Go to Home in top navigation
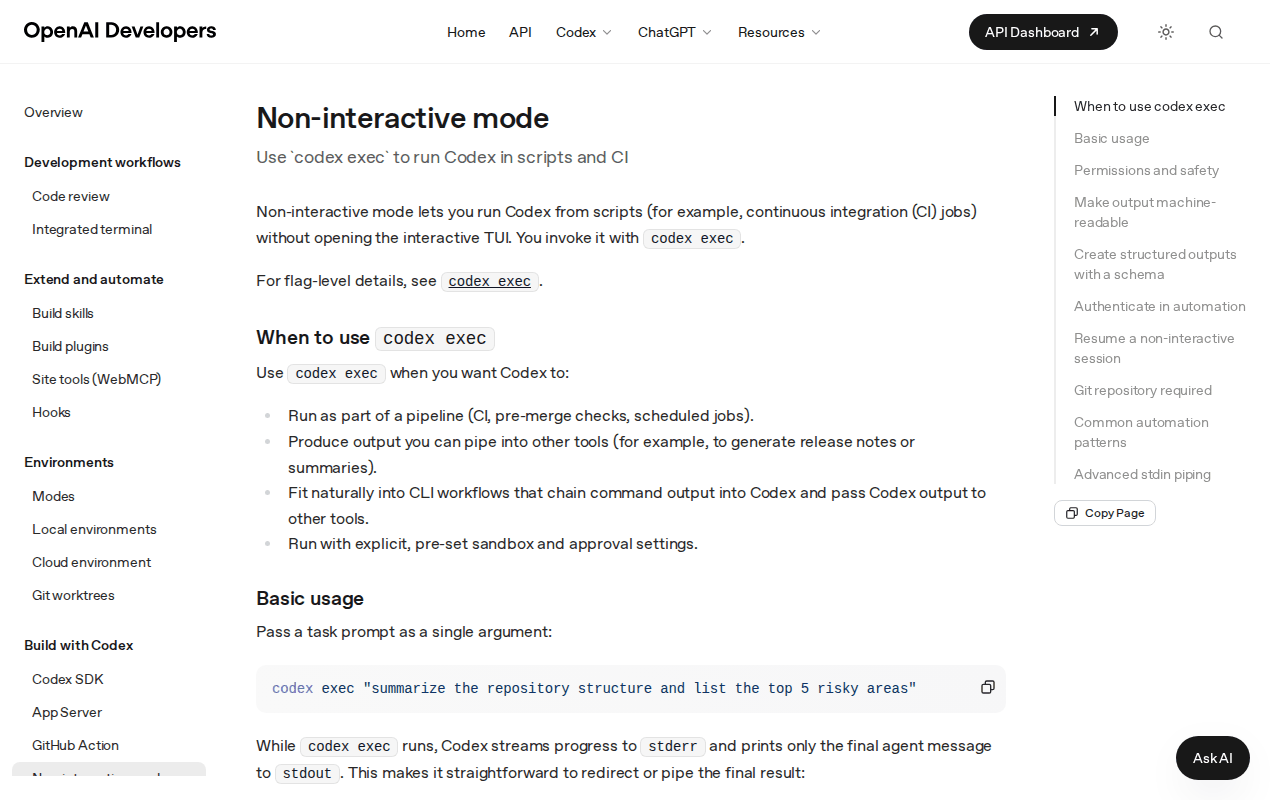This screenshot has height=800, width=1280. click(x=466, y=32)
